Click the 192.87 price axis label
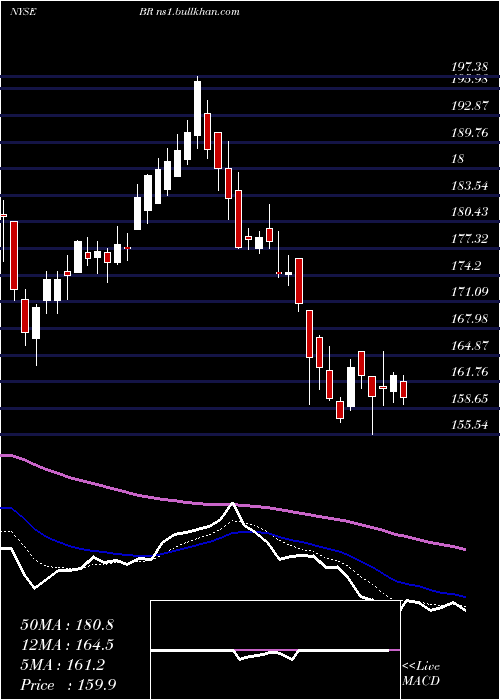Screen dimensions: 500x700 tap(470, 106)
